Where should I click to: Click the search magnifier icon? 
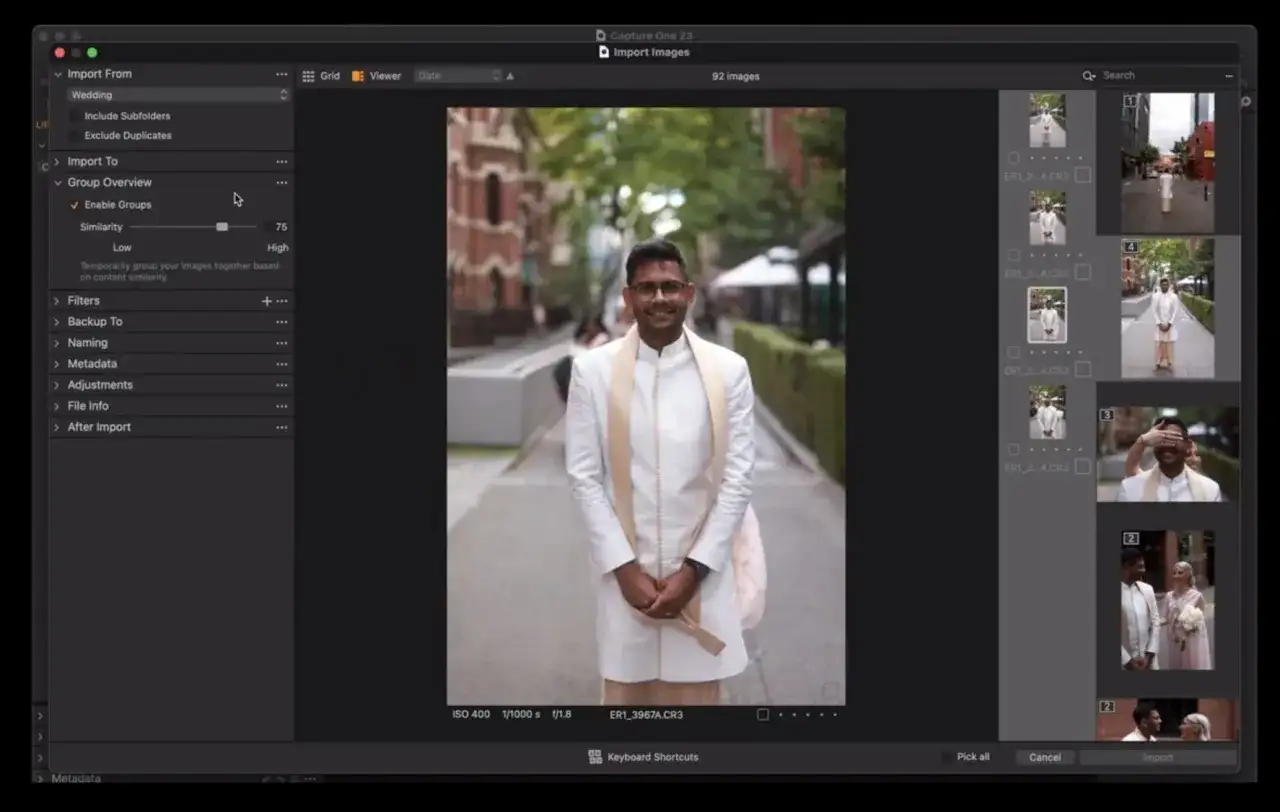click(x=1089, y=76)
